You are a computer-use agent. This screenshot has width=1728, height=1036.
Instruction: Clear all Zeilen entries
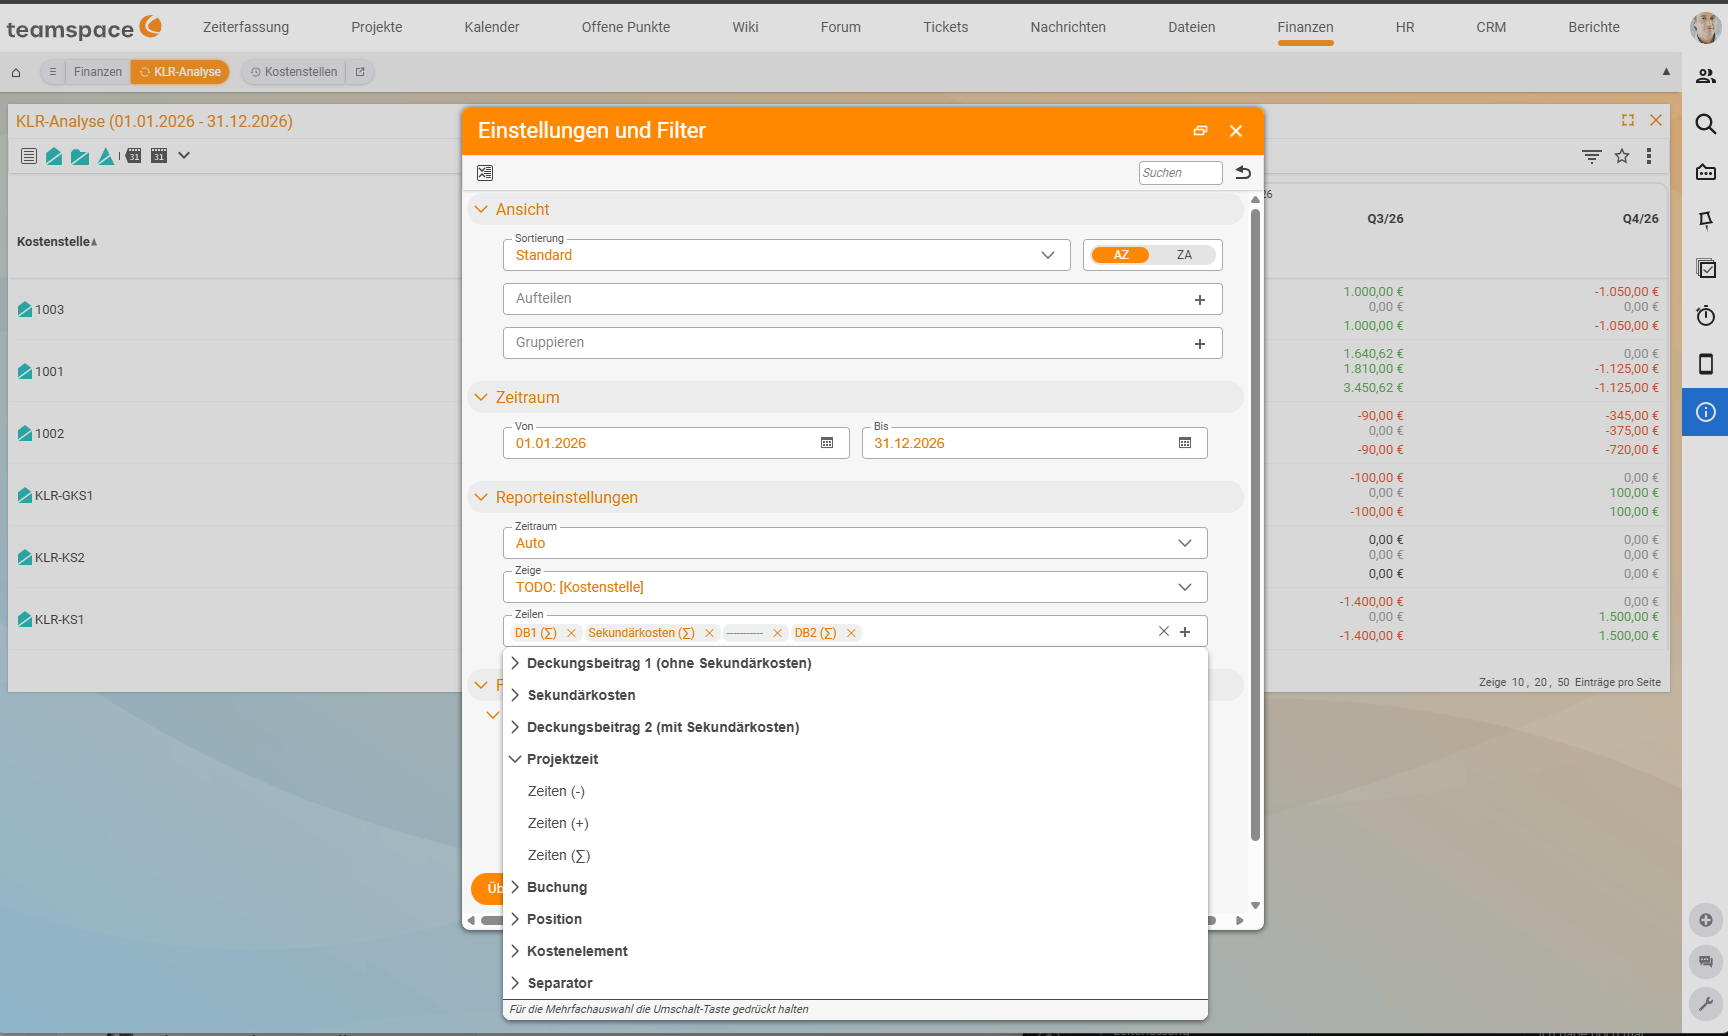tap(1164, 631)
